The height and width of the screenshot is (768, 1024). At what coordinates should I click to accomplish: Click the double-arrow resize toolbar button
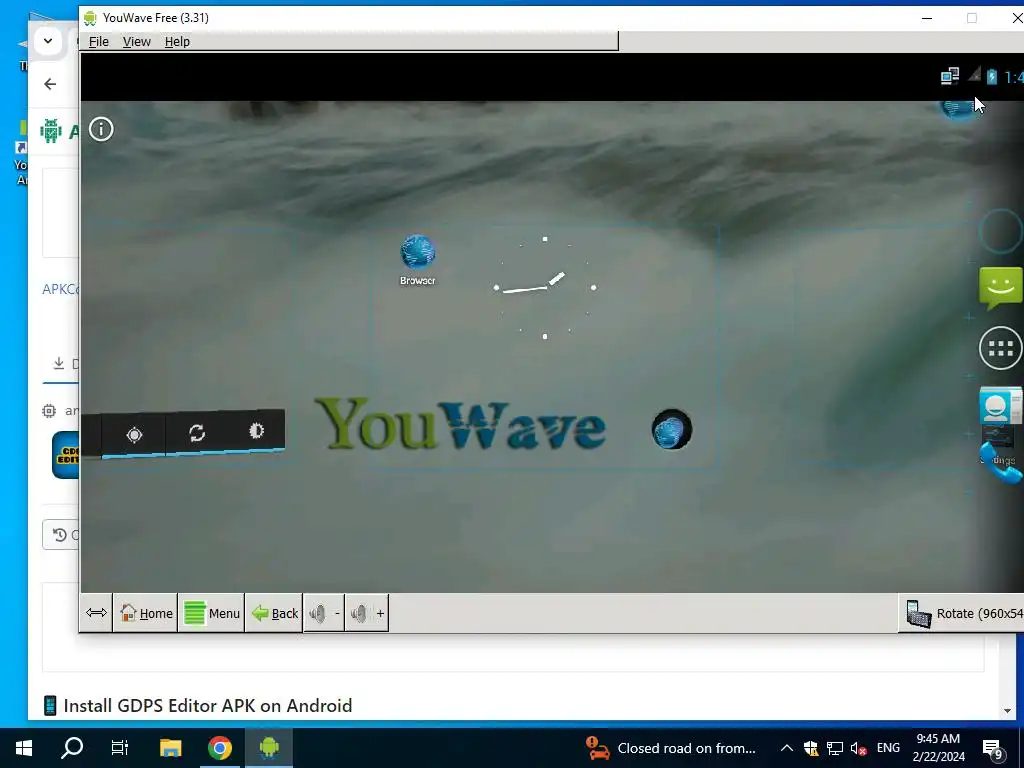point(96,613)
